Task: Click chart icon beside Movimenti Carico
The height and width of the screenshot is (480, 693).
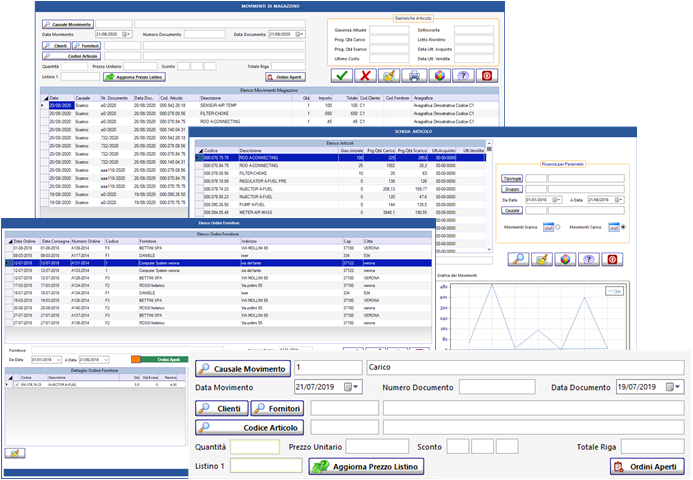Action: tap(614, 227)
